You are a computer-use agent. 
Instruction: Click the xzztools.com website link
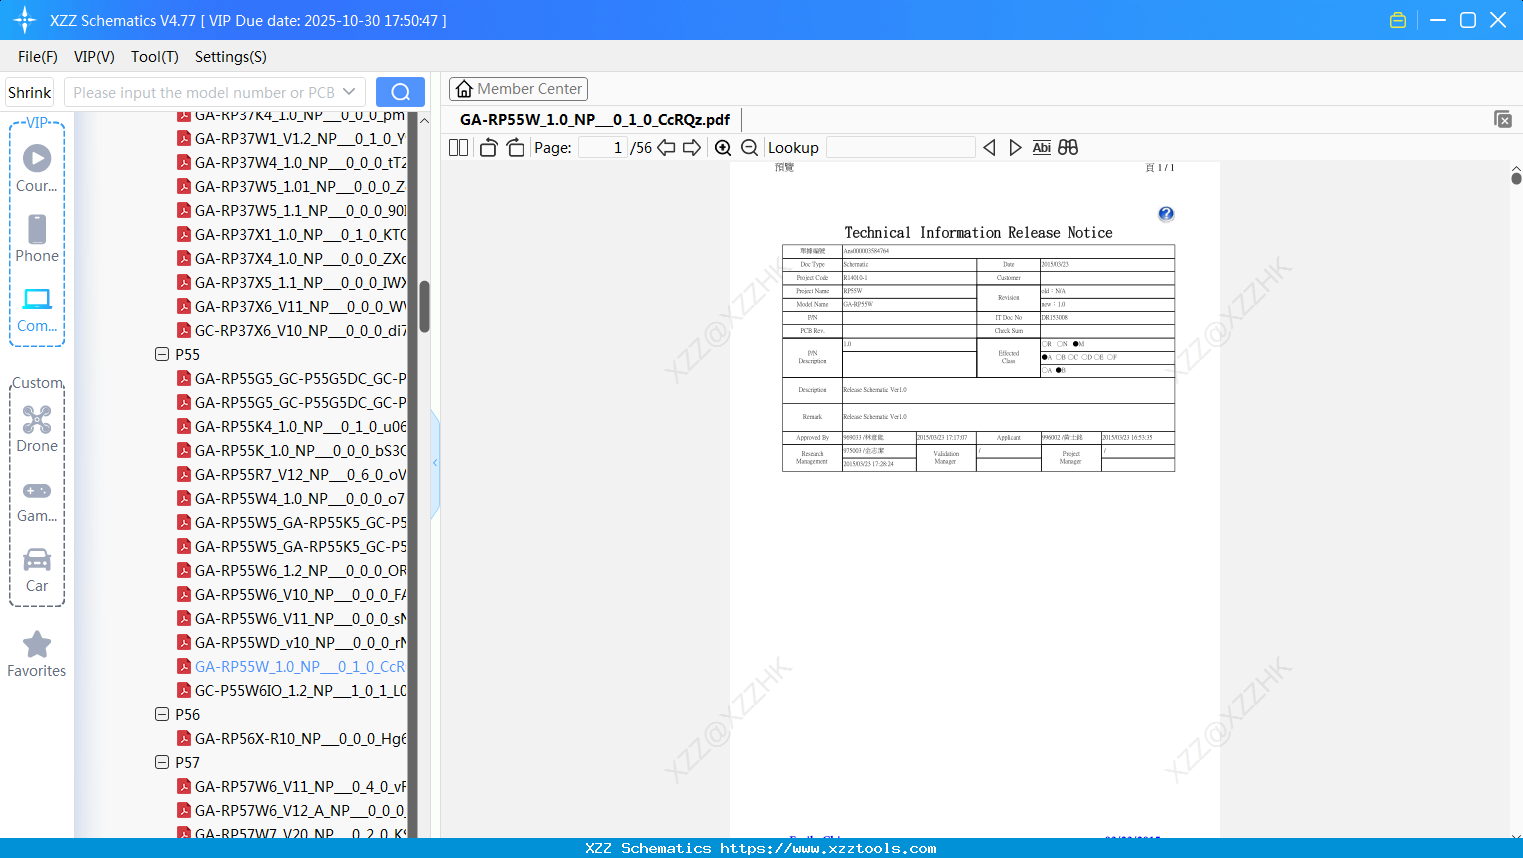coord(828,848)
